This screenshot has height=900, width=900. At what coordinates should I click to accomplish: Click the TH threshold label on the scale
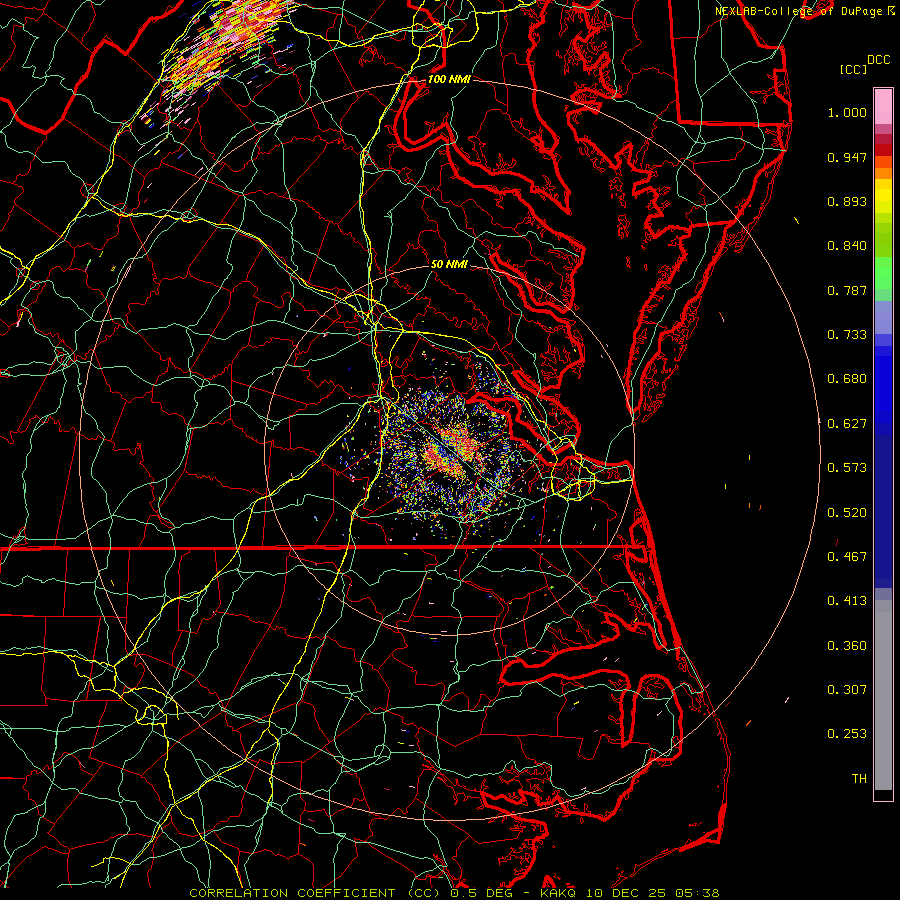tap(859, 779)
